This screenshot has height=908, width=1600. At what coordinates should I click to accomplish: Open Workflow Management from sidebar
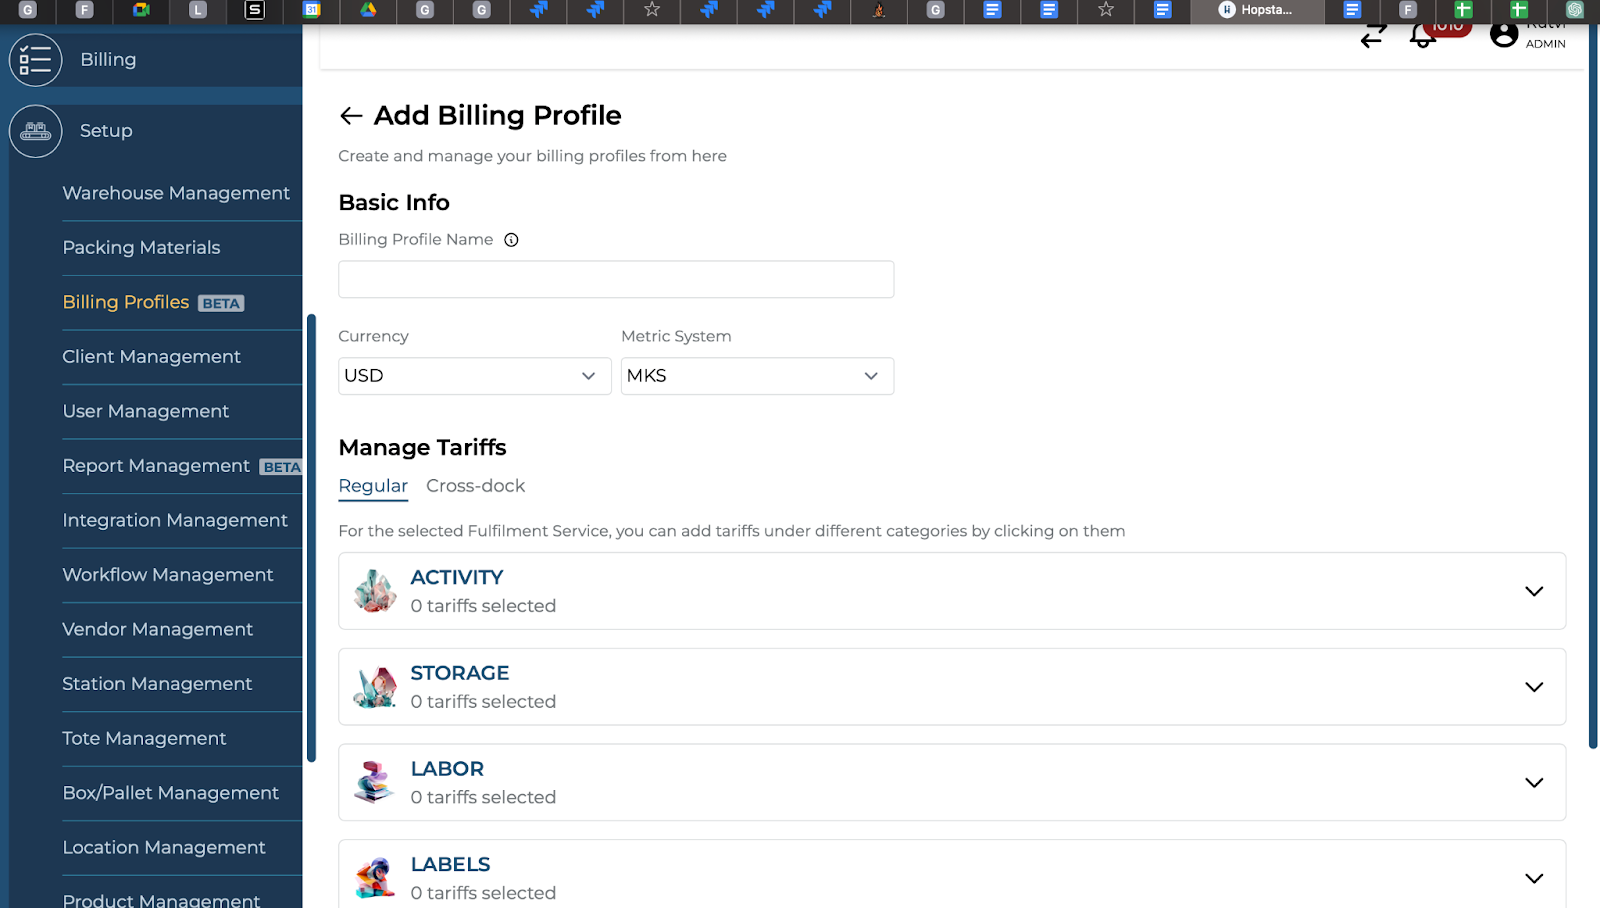point(167,575)
